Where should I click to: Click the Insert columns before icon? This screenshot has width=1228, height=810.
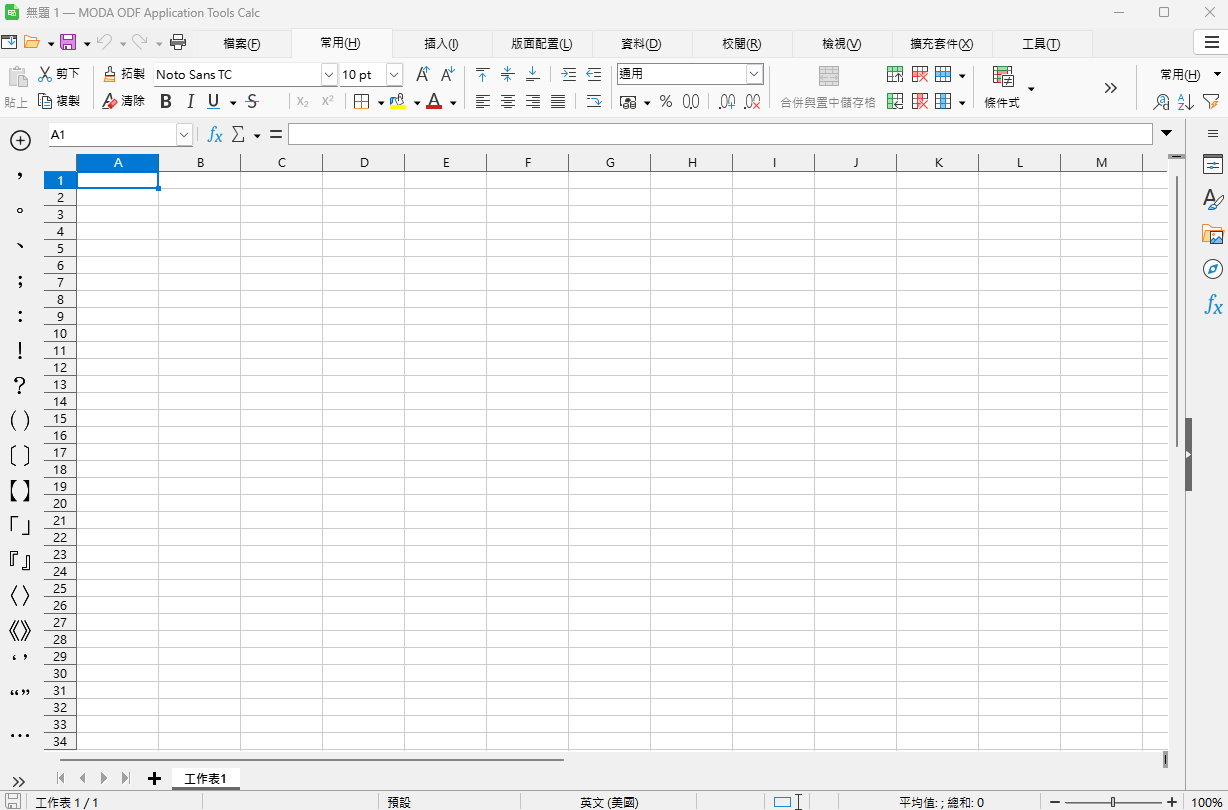coord(895,101)
